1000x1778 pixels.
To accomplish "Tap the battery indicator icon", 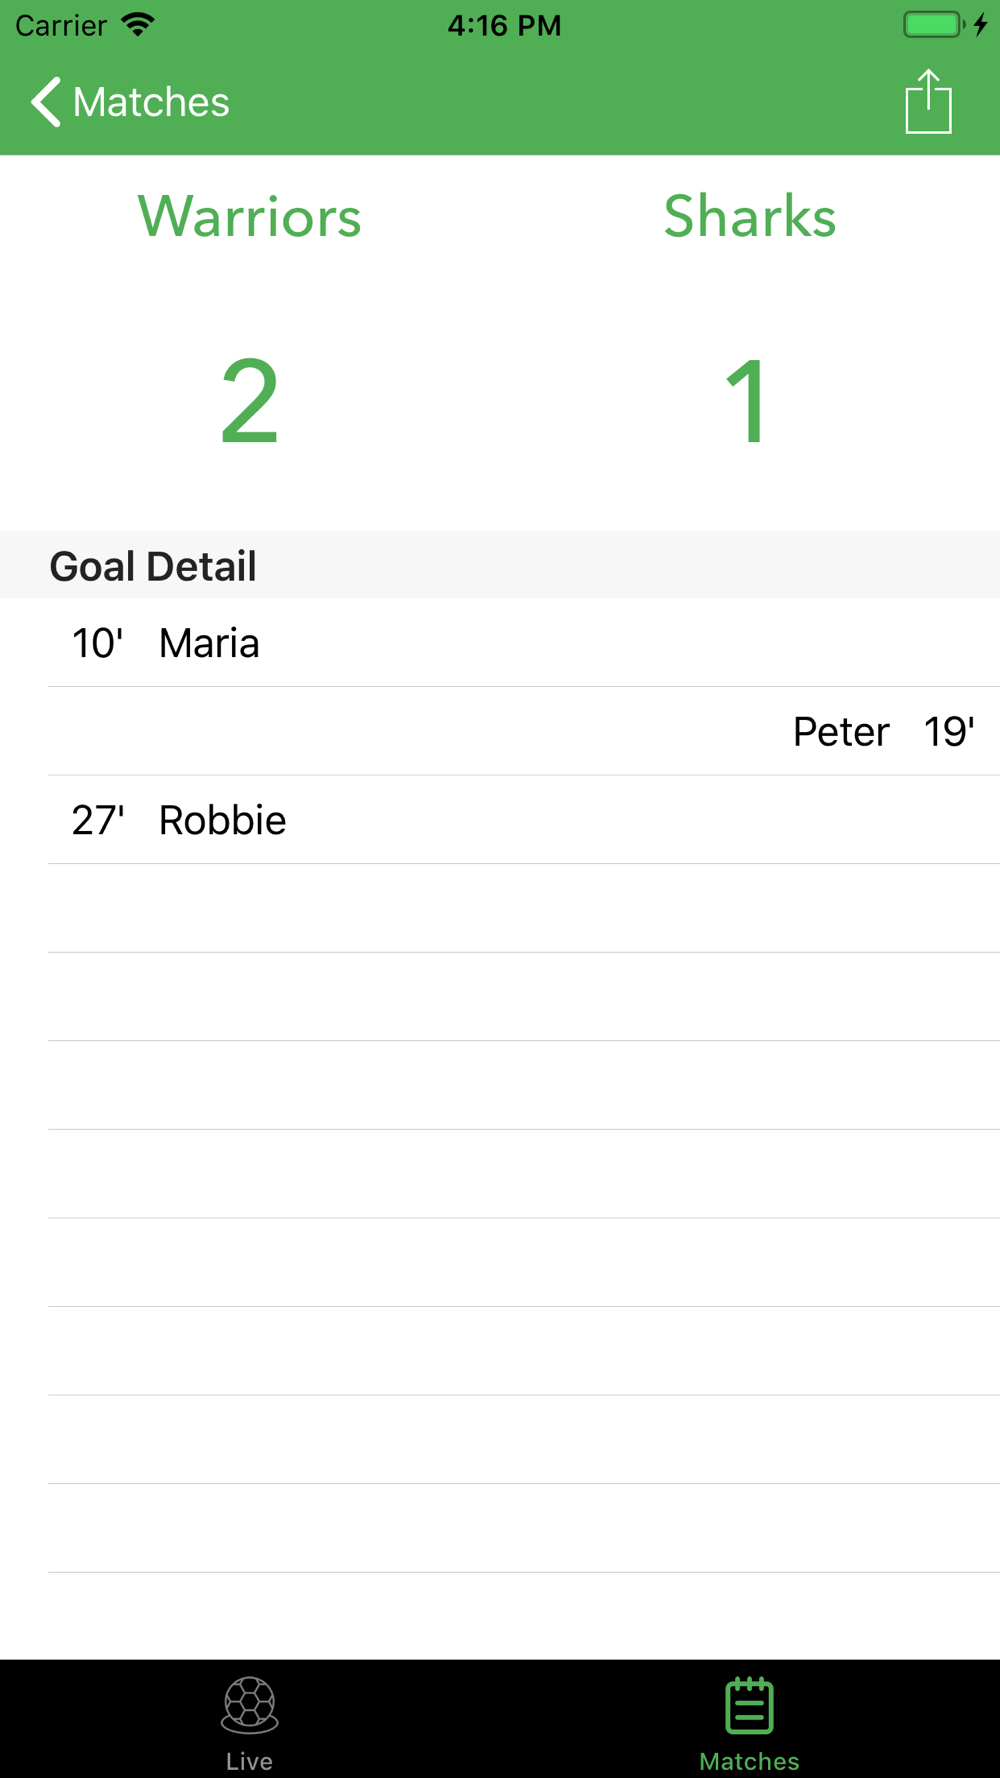I will click(x=934, y=24).
